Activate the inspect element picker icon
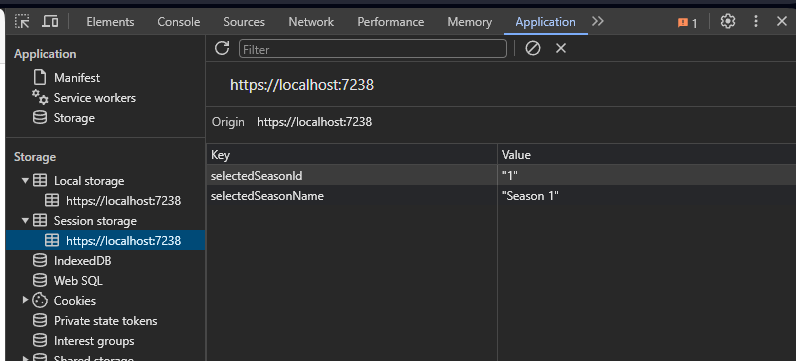Image resolution: width=796 pixels, height=361 pixels. point(22,21)
